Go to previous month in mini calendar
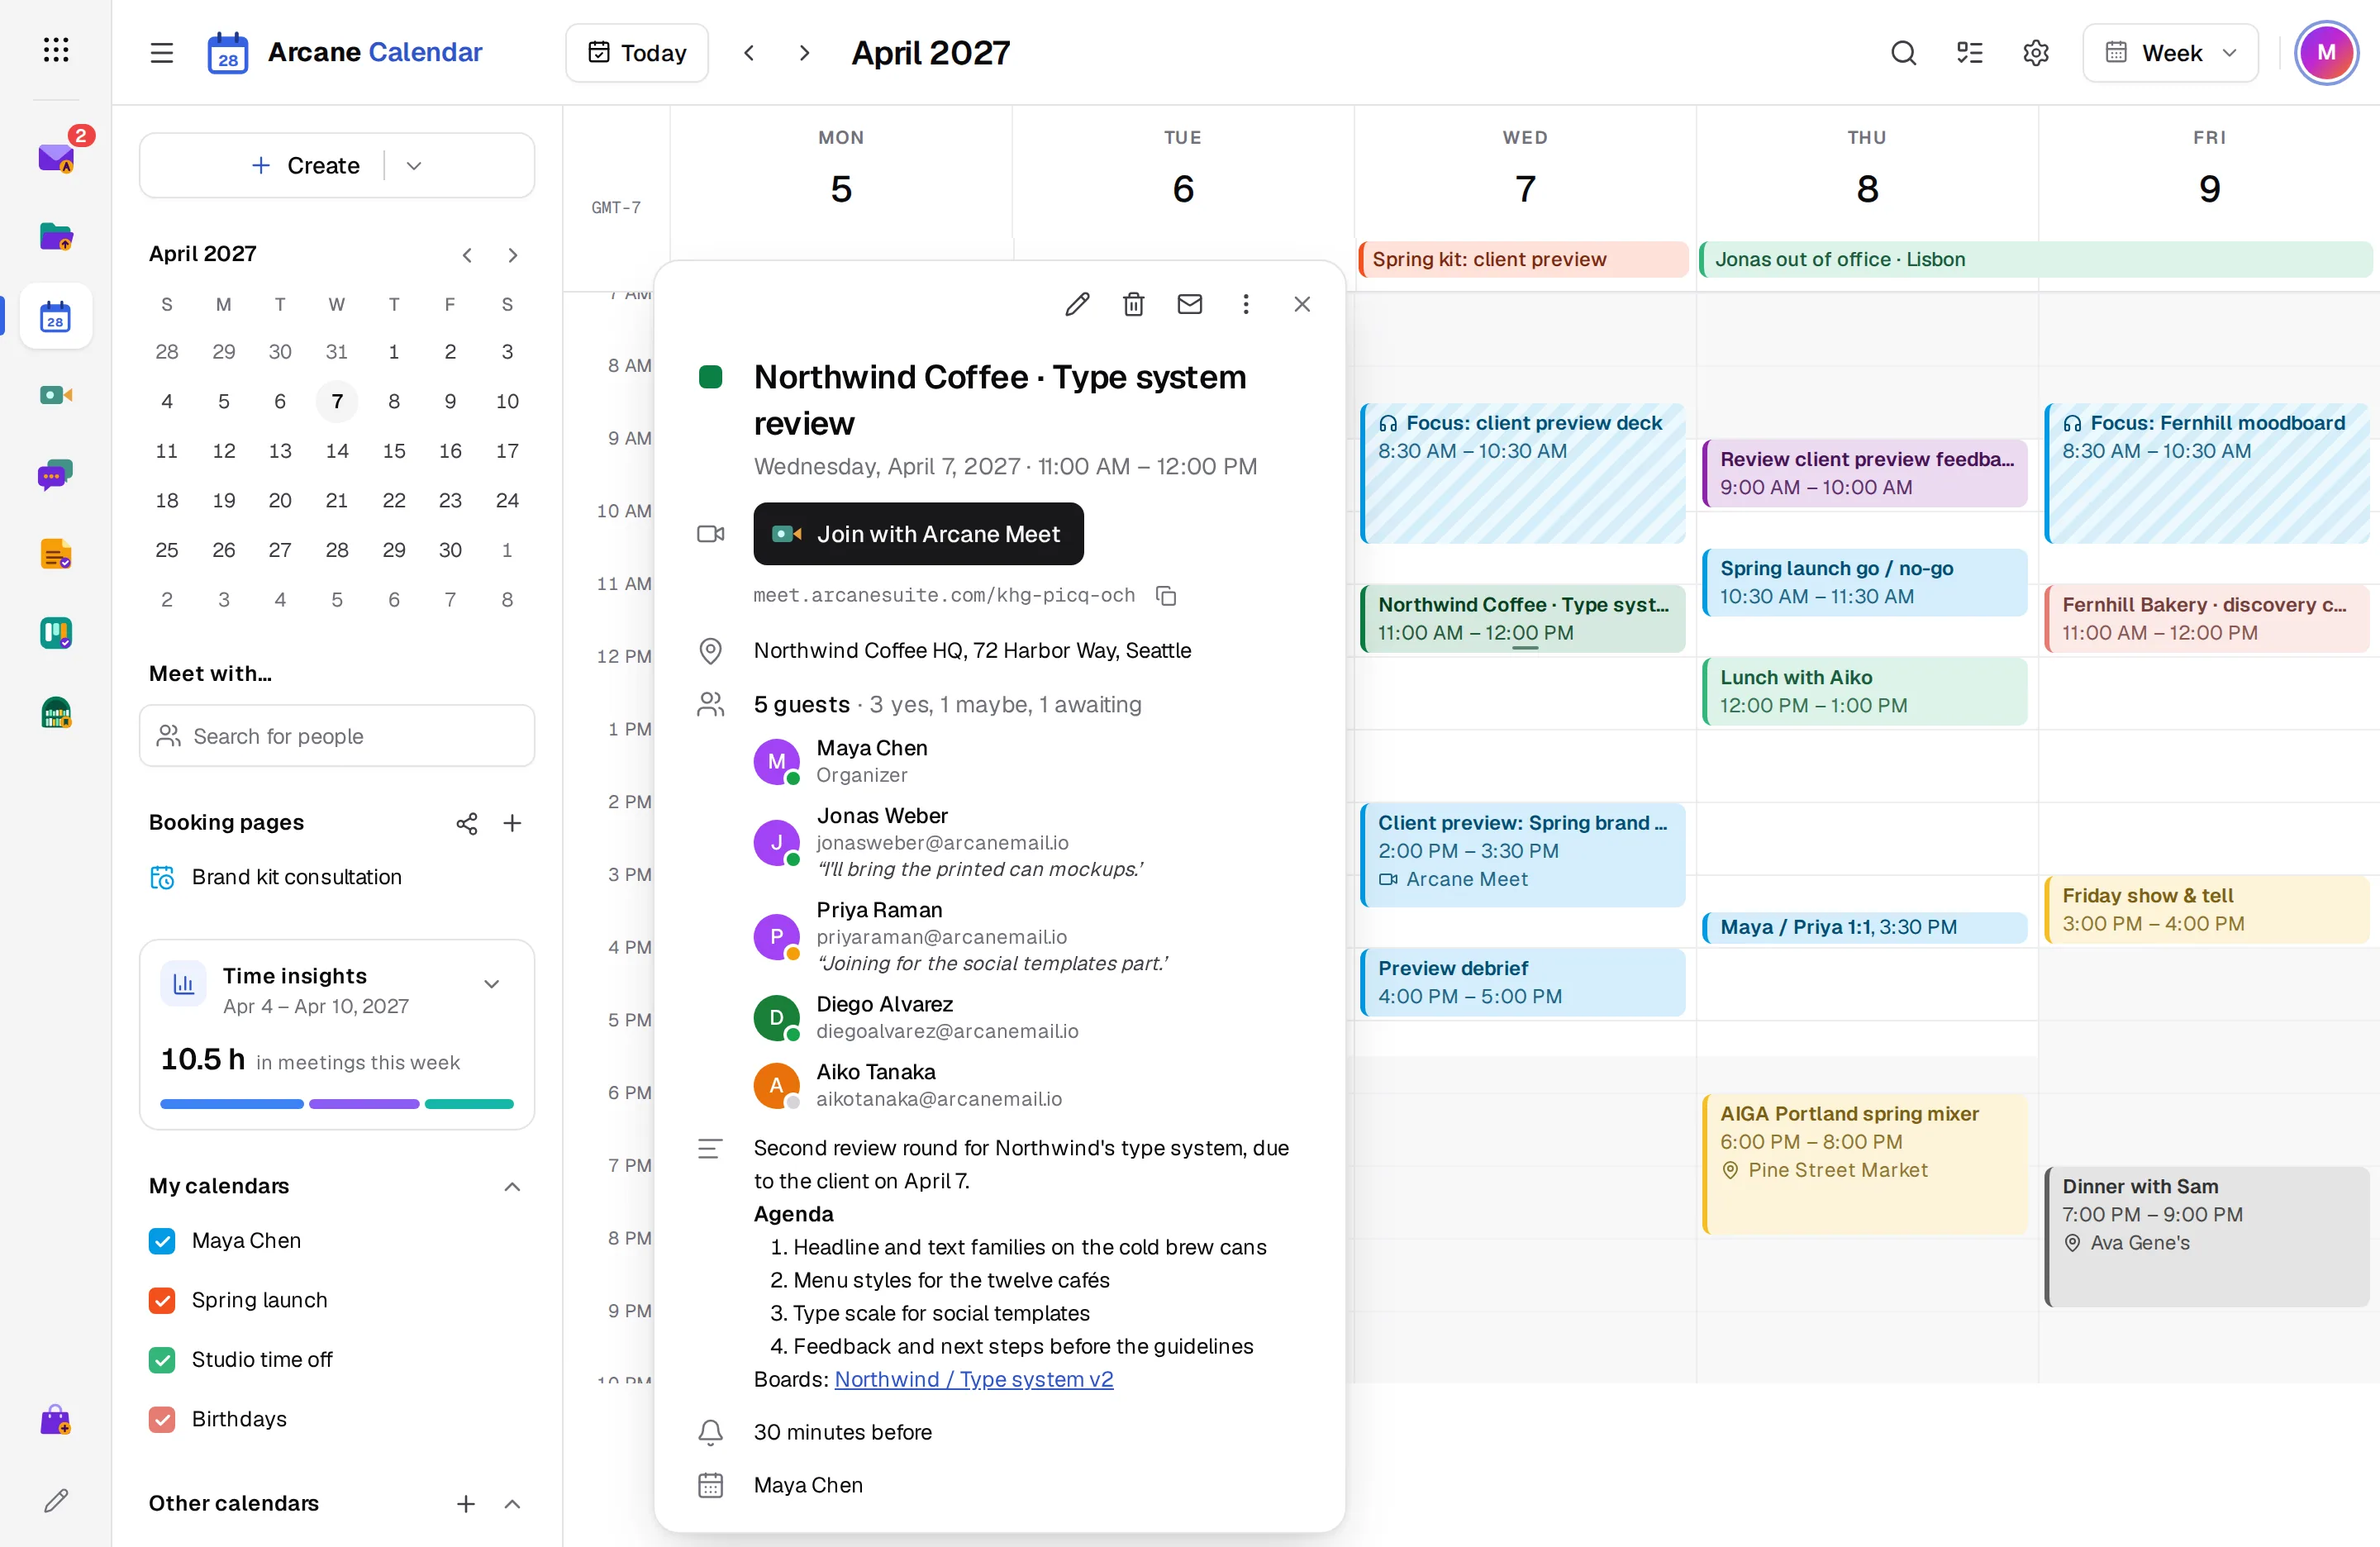 466,255
